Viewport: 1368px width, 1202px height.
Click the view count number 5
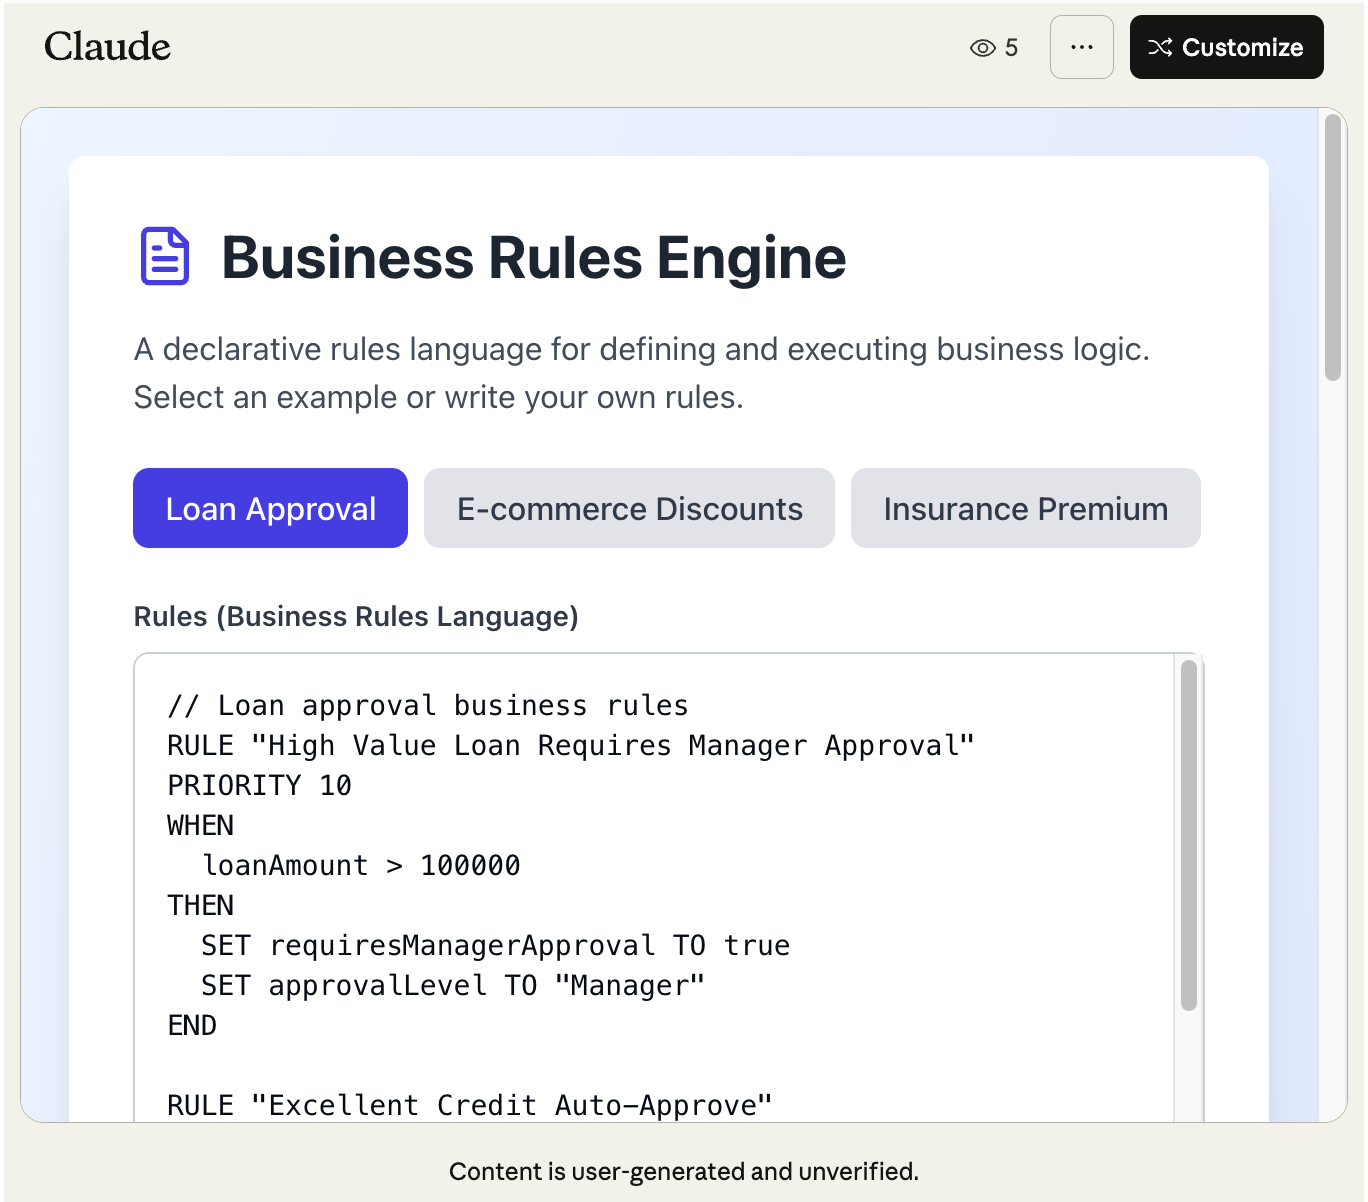1012,48
